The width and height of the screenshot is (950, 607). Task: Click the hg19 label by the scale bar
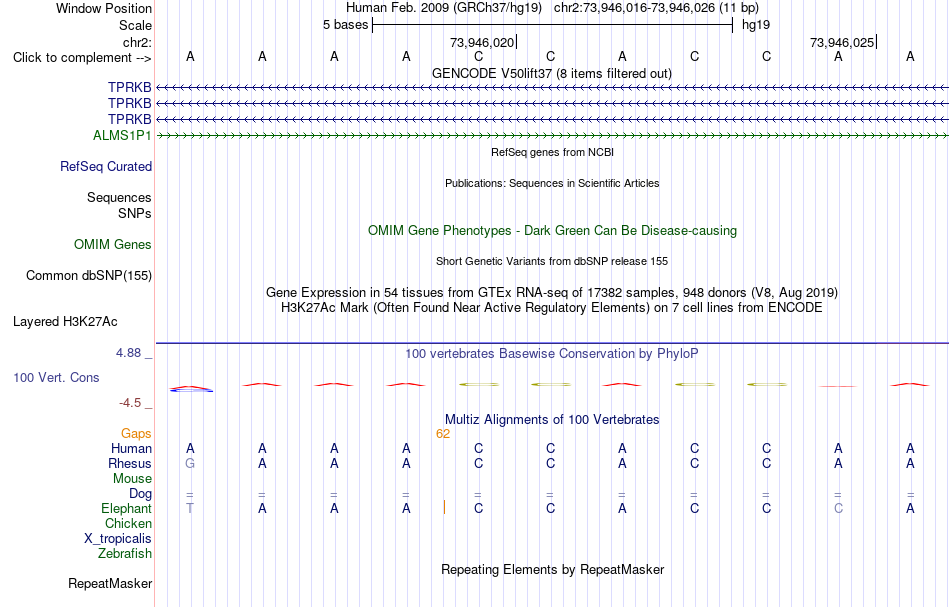pos(756,25)
